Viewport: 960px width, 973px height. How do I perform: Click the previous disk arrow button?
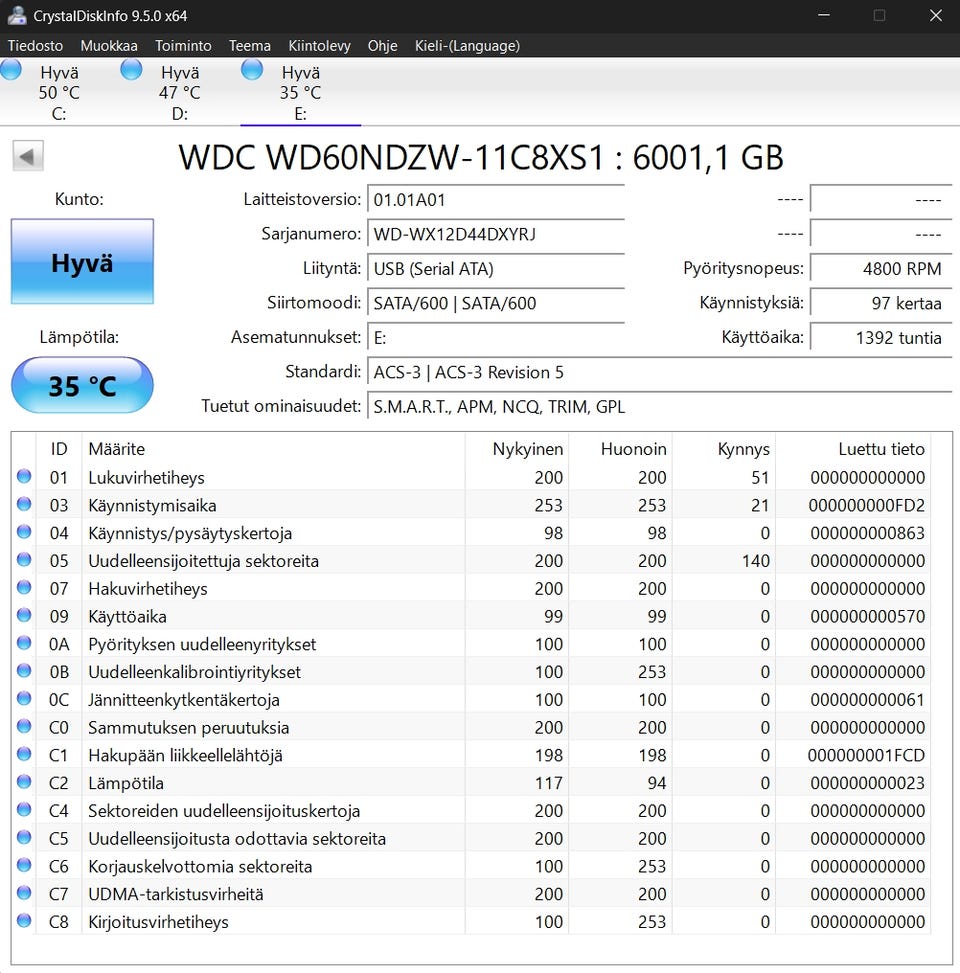[x=28, y=156]
